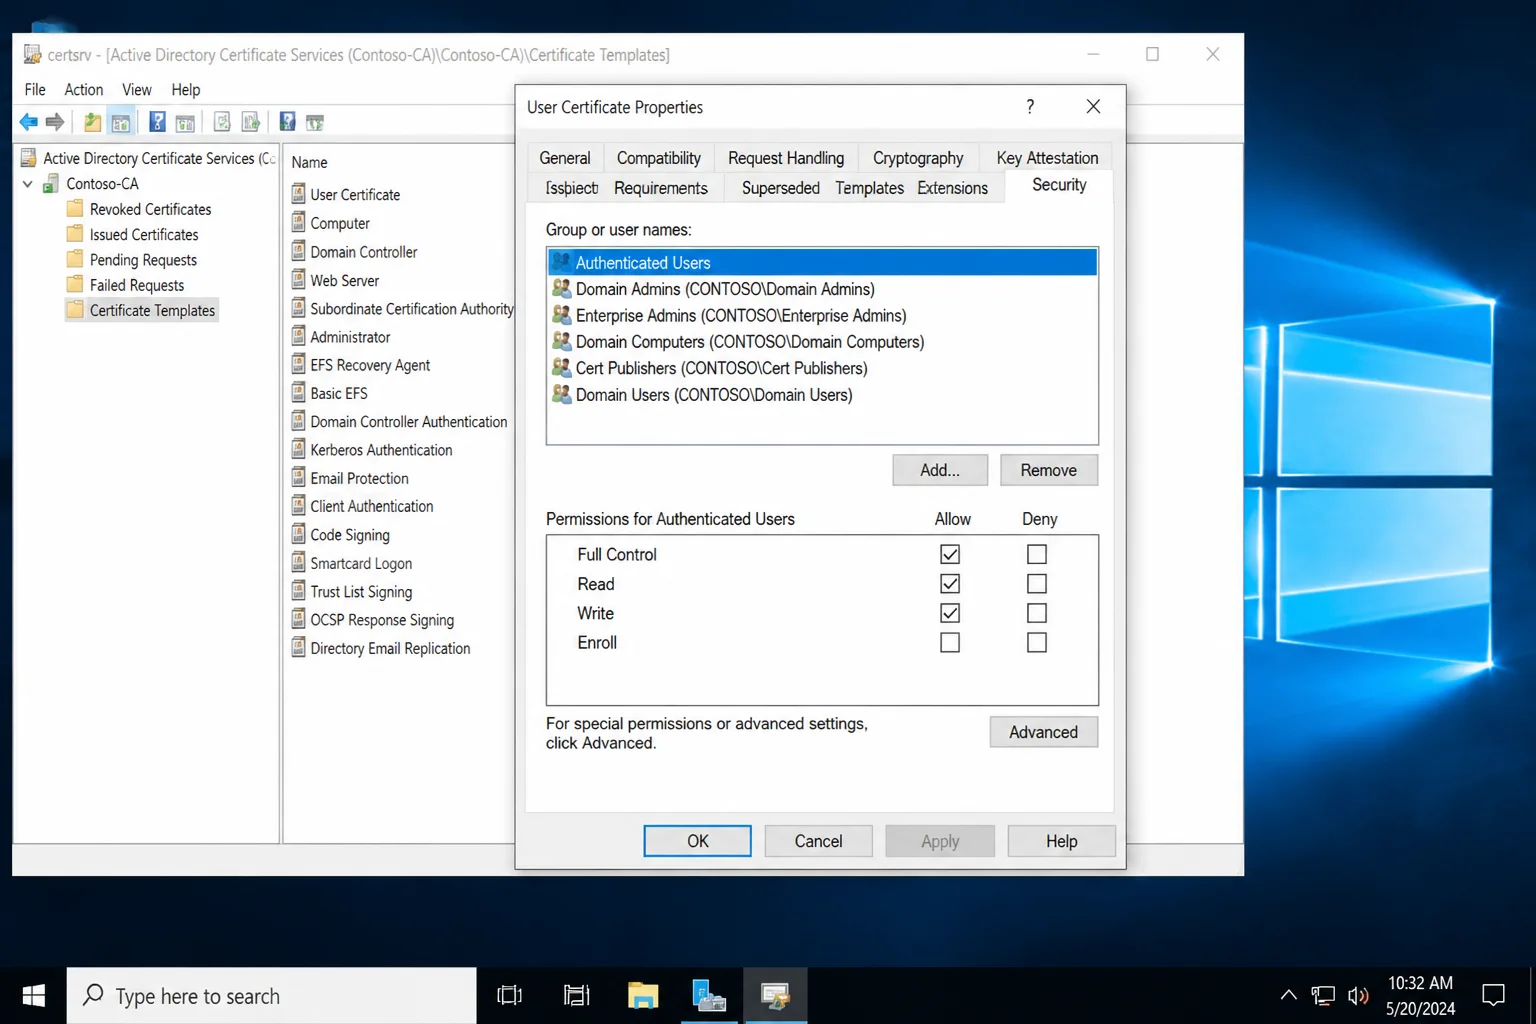Switch to the Compatibility tab
Screen dimensions: 1536x1024
coord(659,158)
